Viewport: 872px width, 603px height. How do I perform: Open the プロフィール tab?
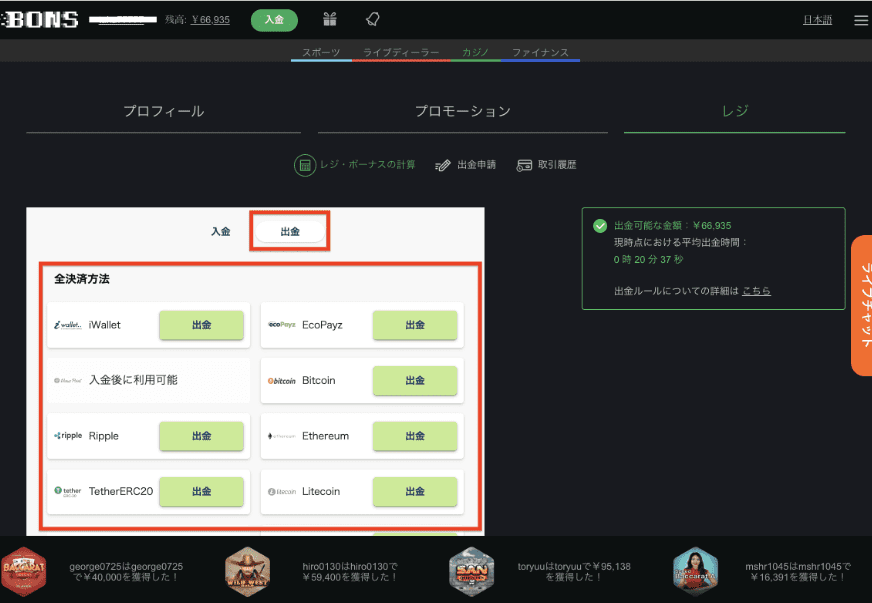click(x=163, y=111)
